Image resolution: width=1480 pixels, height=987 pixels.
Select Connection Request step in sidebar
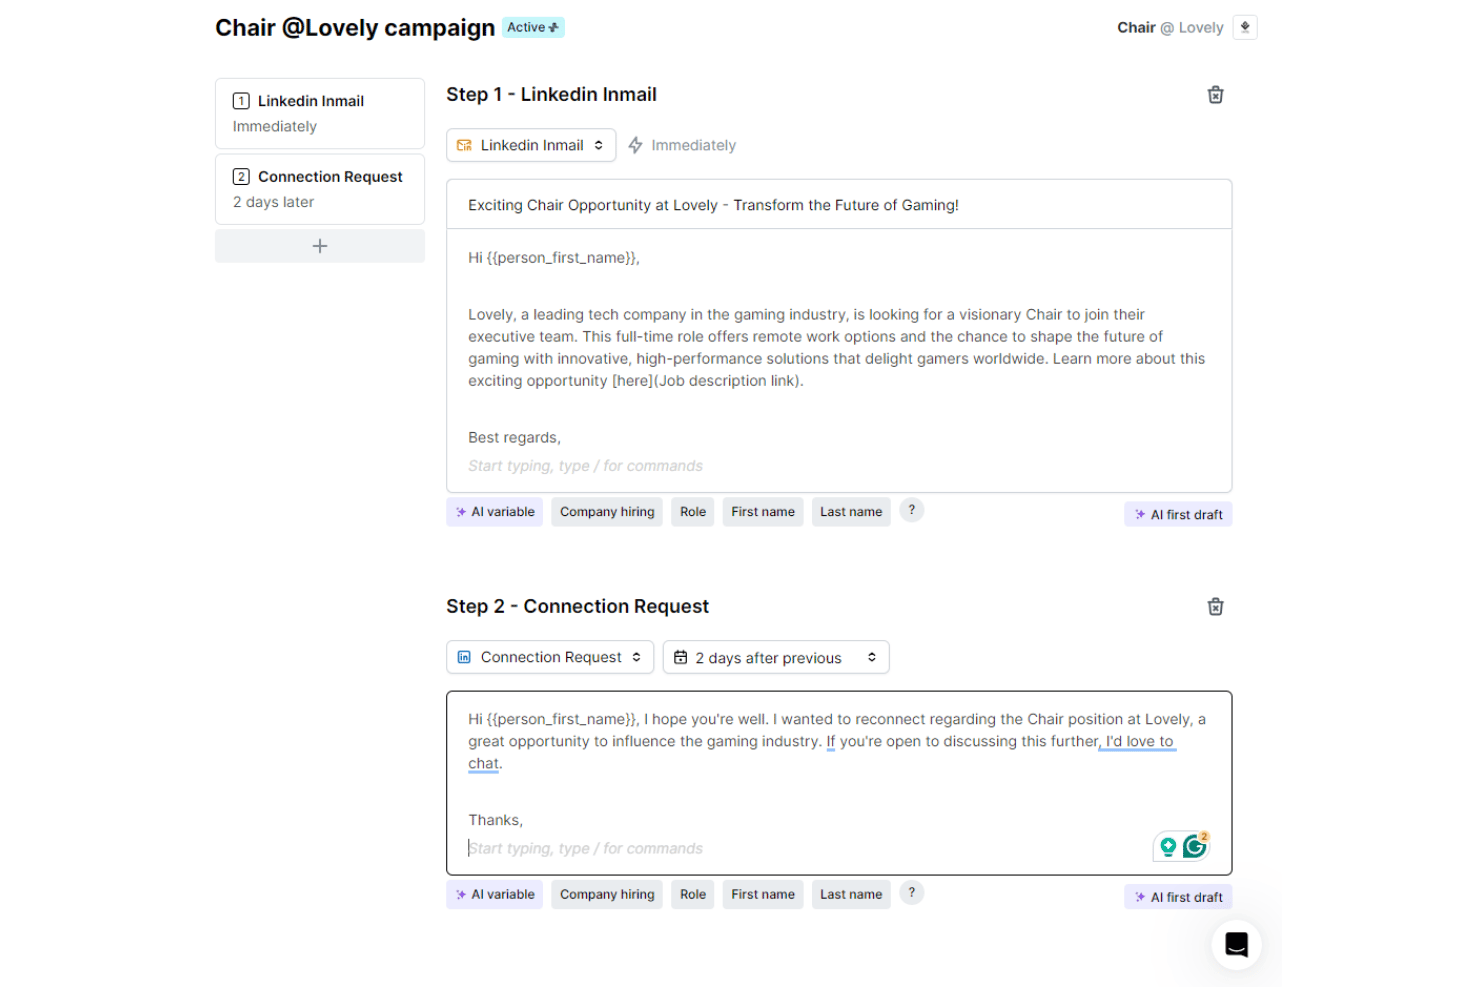coord(320,189)
